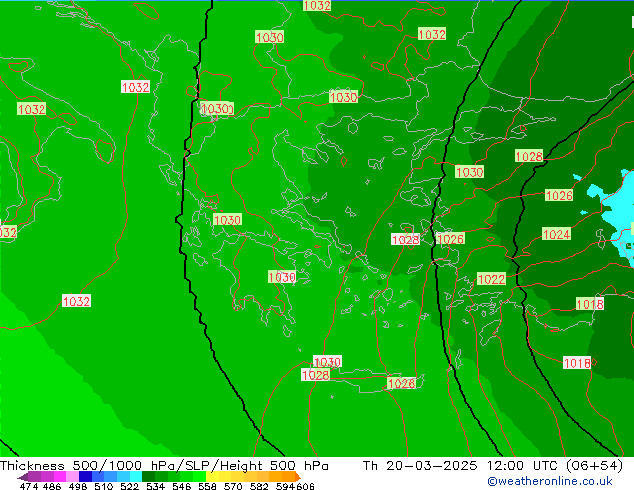This screenshot has height=490, width=634.
Task: Click the forecast date 'Th 20-03-2025 12:00 UTC'
Action: [x=460, y=466]
